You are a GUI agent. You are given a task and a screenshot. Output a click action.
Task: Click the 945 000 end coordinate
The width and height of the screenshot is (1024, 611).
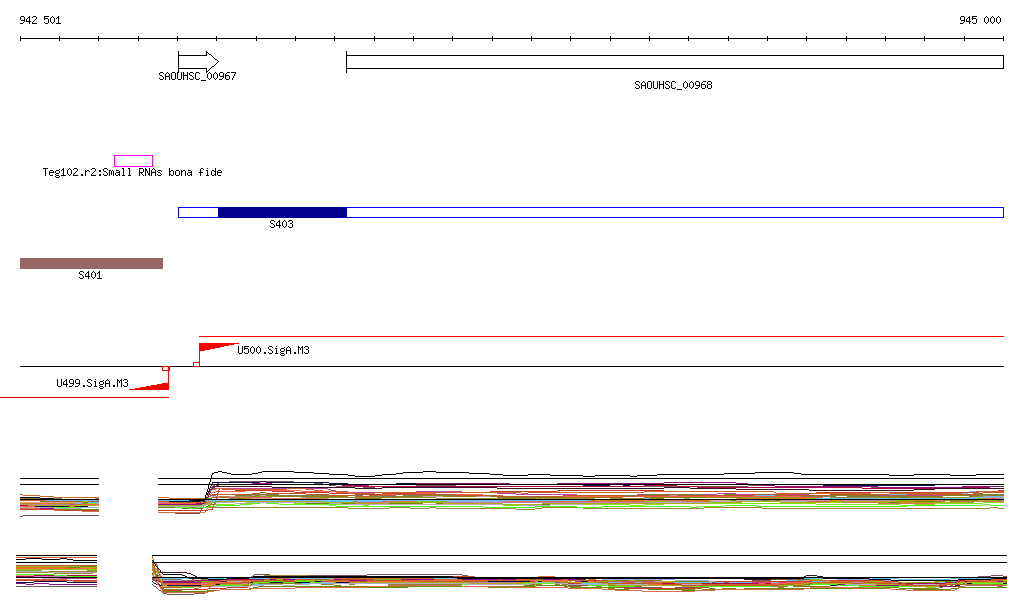(x=980, y=20)
